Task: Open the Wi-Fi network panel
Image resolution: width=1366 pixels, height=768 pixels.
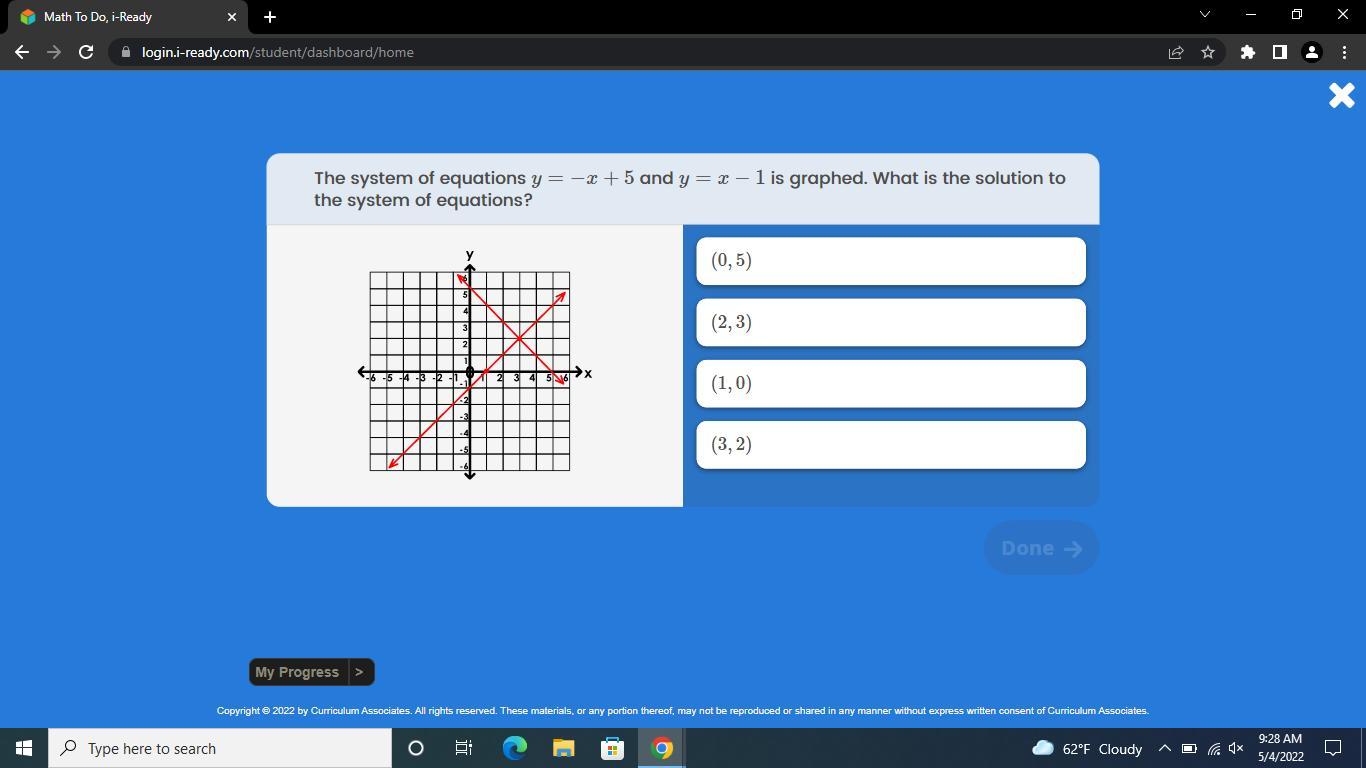Action: 1213,748
